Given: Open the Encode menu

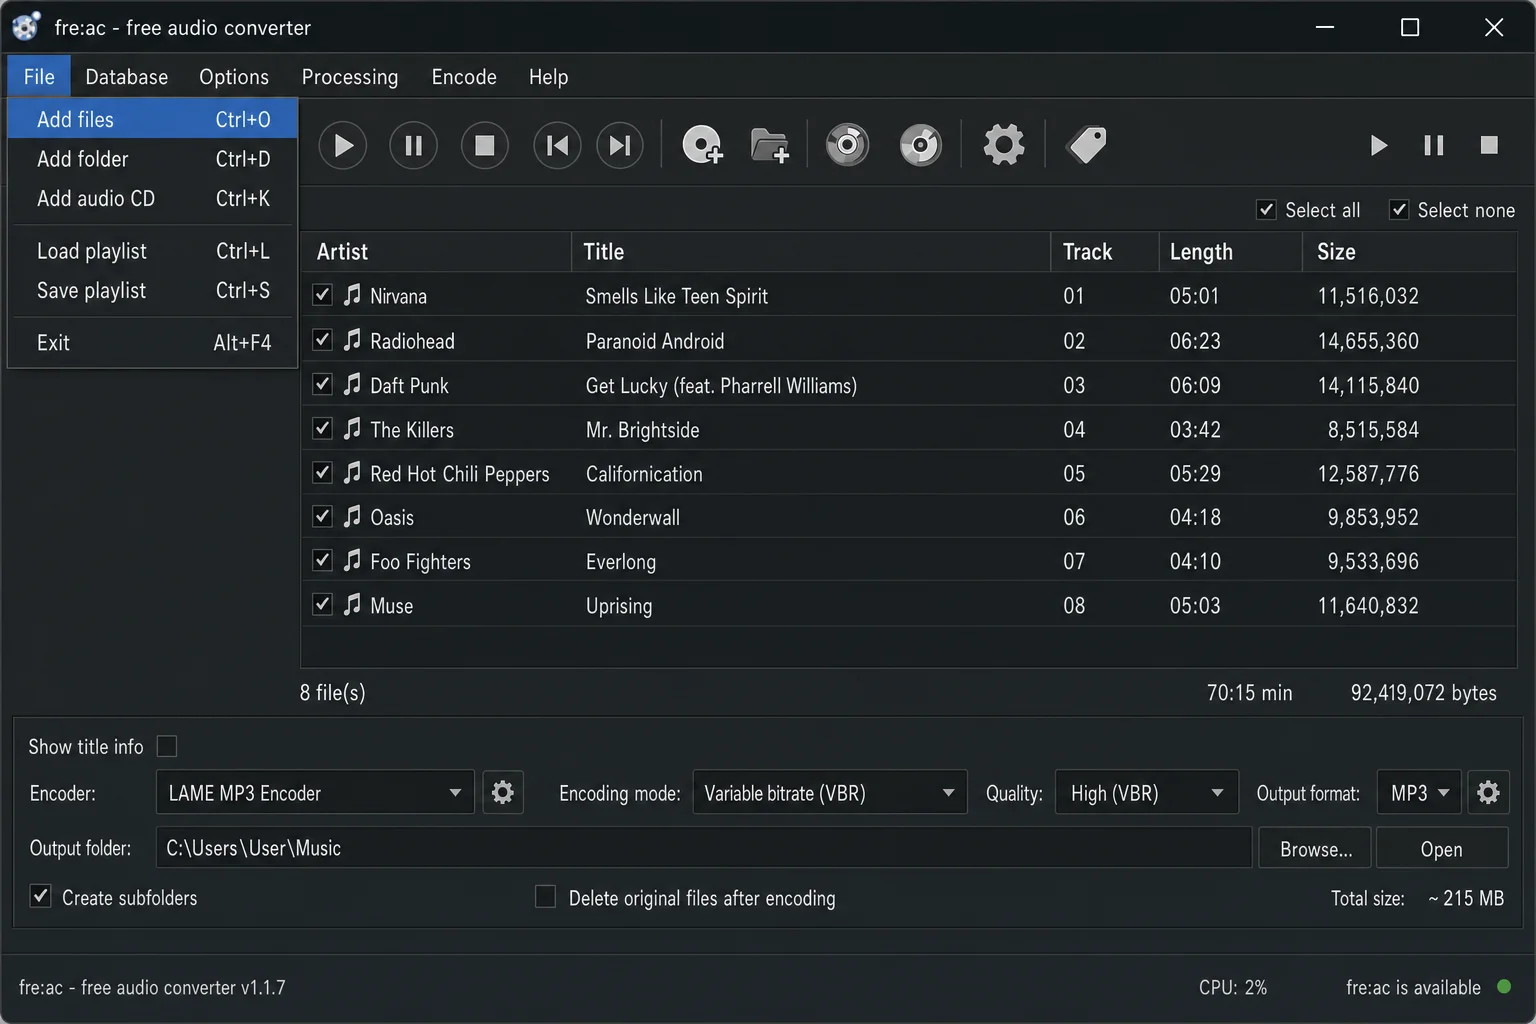Looking at the screenshot, I should click(464, 77).
